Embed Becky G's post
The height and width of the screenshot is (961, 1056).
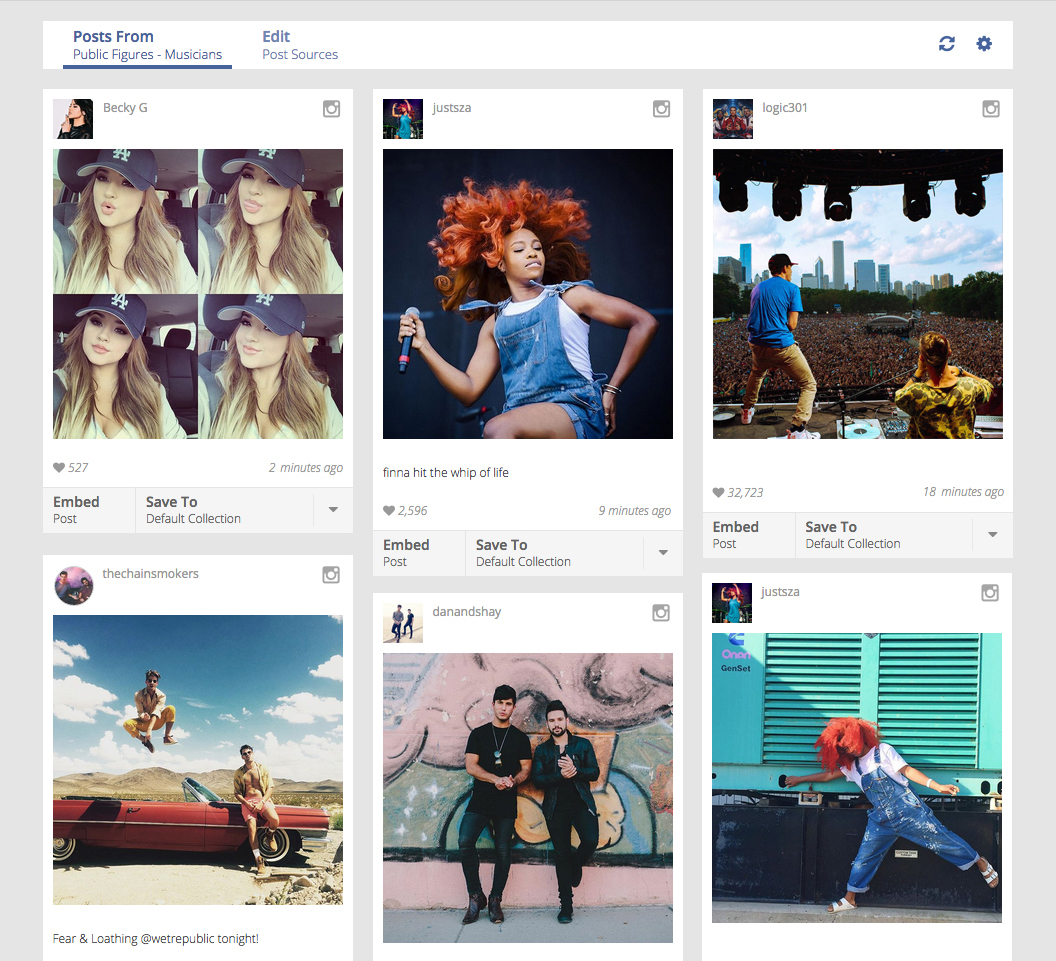87,510
